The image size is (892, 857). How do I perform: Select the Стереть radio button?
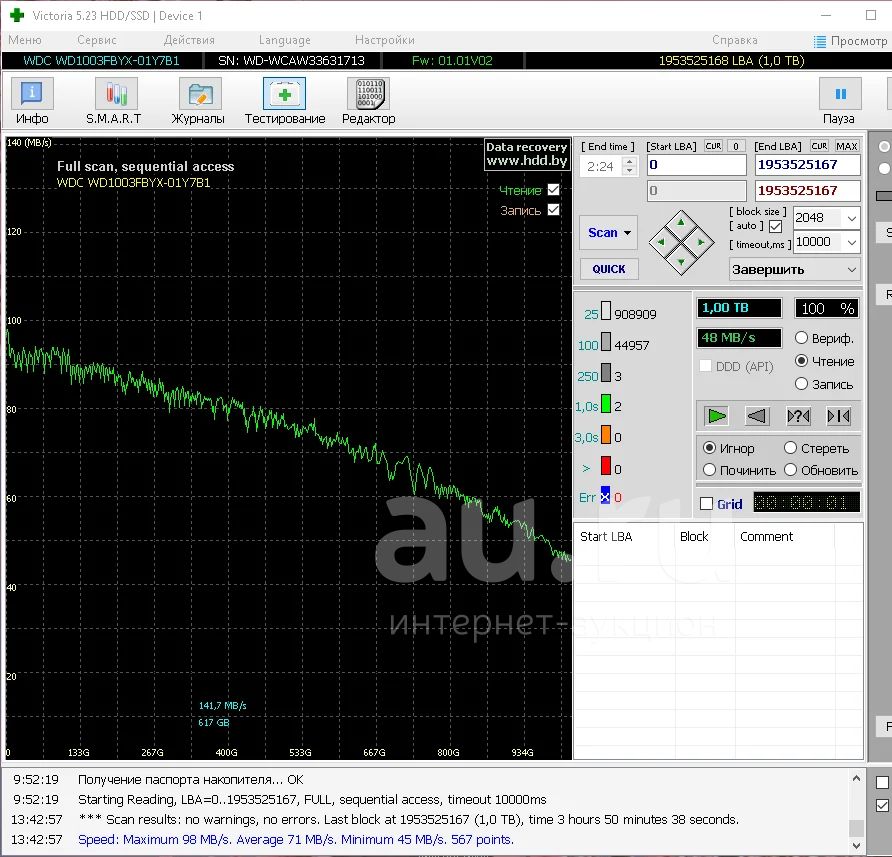point(790,448)
